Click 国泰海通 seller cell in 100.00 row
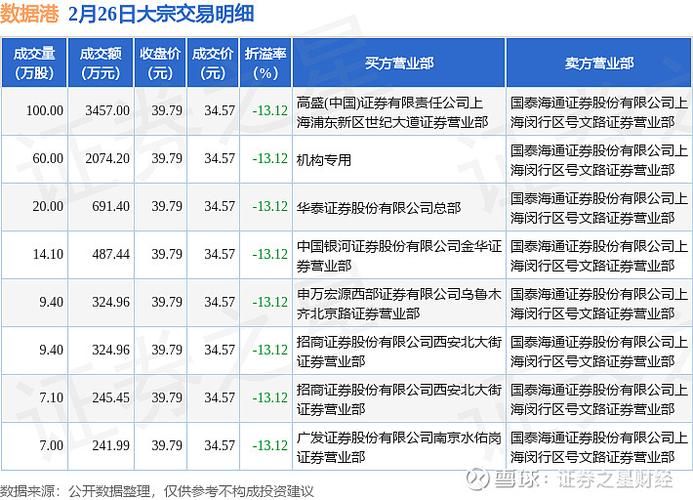The height and width of the screenshot is (500, 693). click(599, 112)
